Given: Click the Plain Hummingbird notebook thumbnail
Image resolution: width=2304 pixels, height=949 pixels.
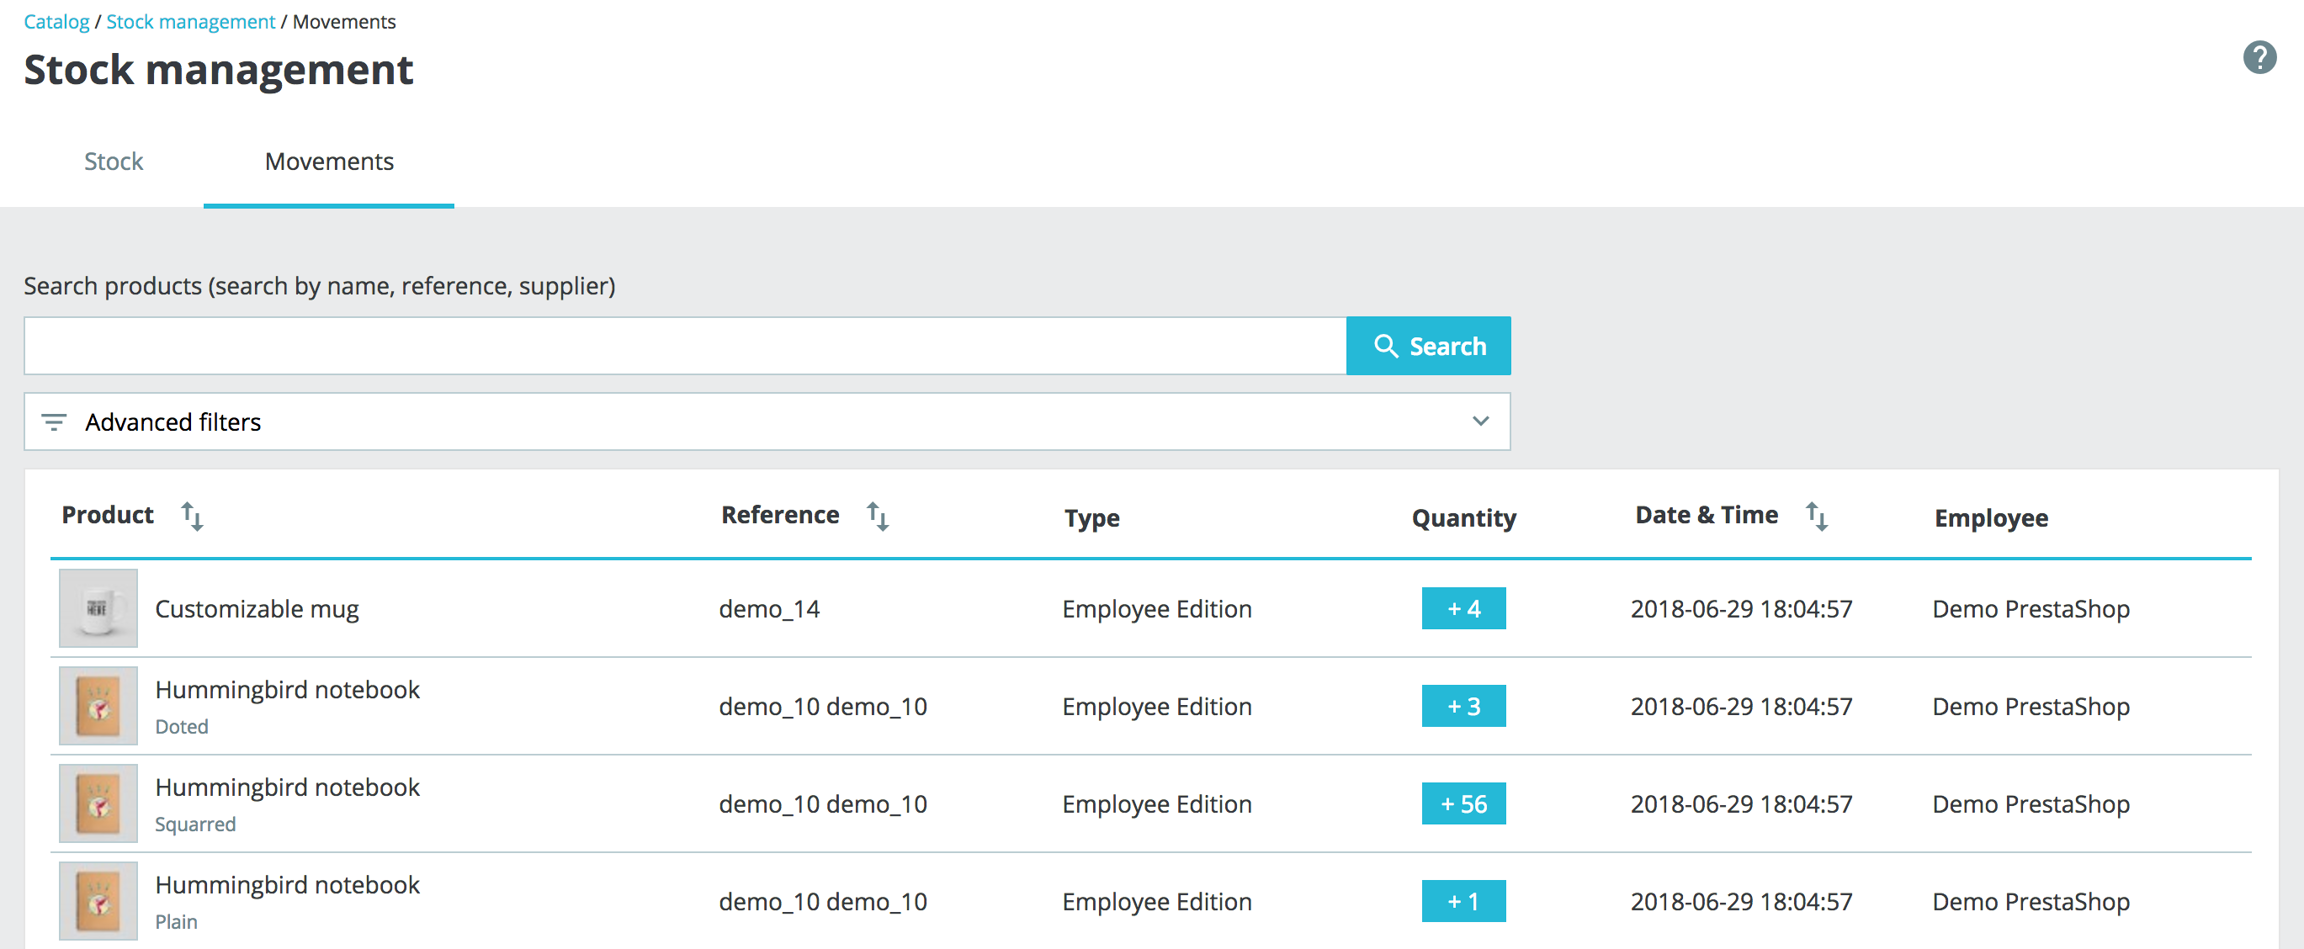Looking at the screenshot, I should (x=98, y=901).
